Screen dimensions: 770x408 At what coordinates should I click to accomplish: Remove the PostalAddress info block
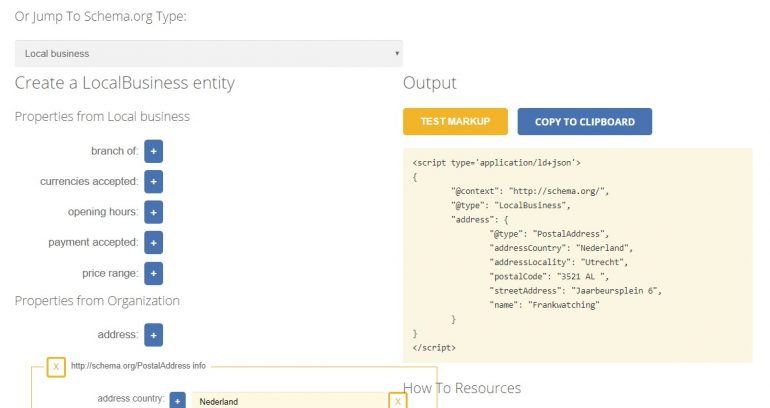coord(56,367)
